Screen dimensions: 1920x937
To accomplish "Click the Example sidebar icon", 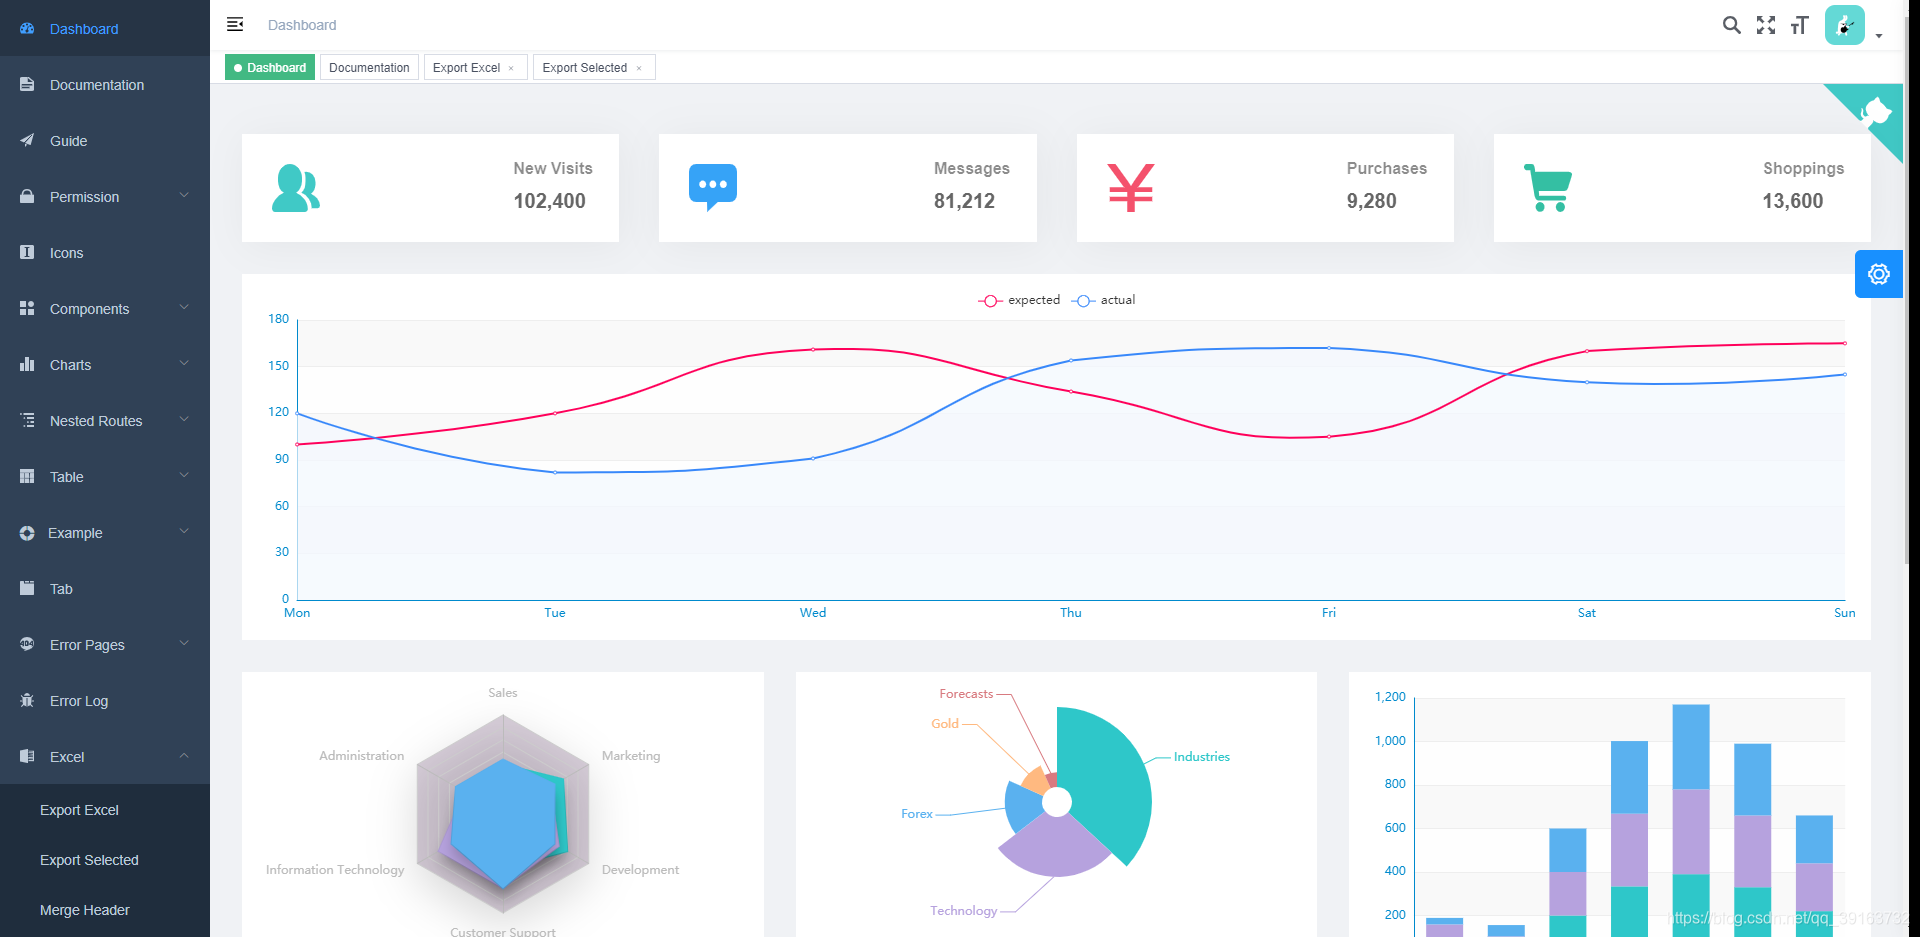I will click(27, 533).
